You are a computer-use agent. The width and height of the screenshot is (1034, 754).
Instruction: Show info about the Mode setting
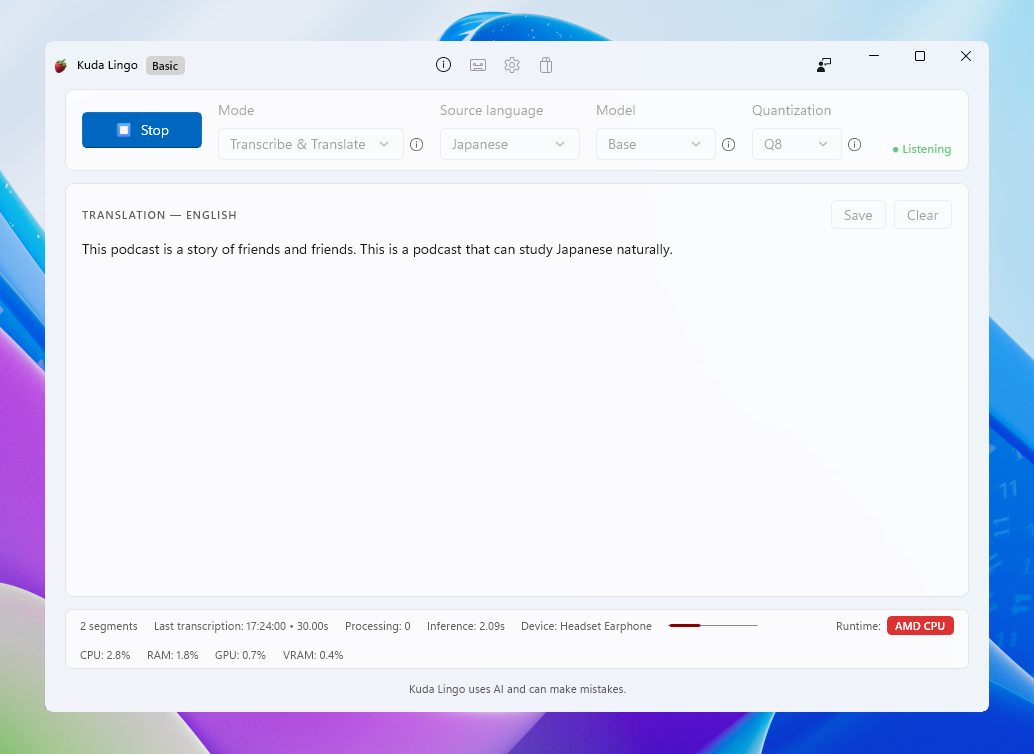coord(416,144)
